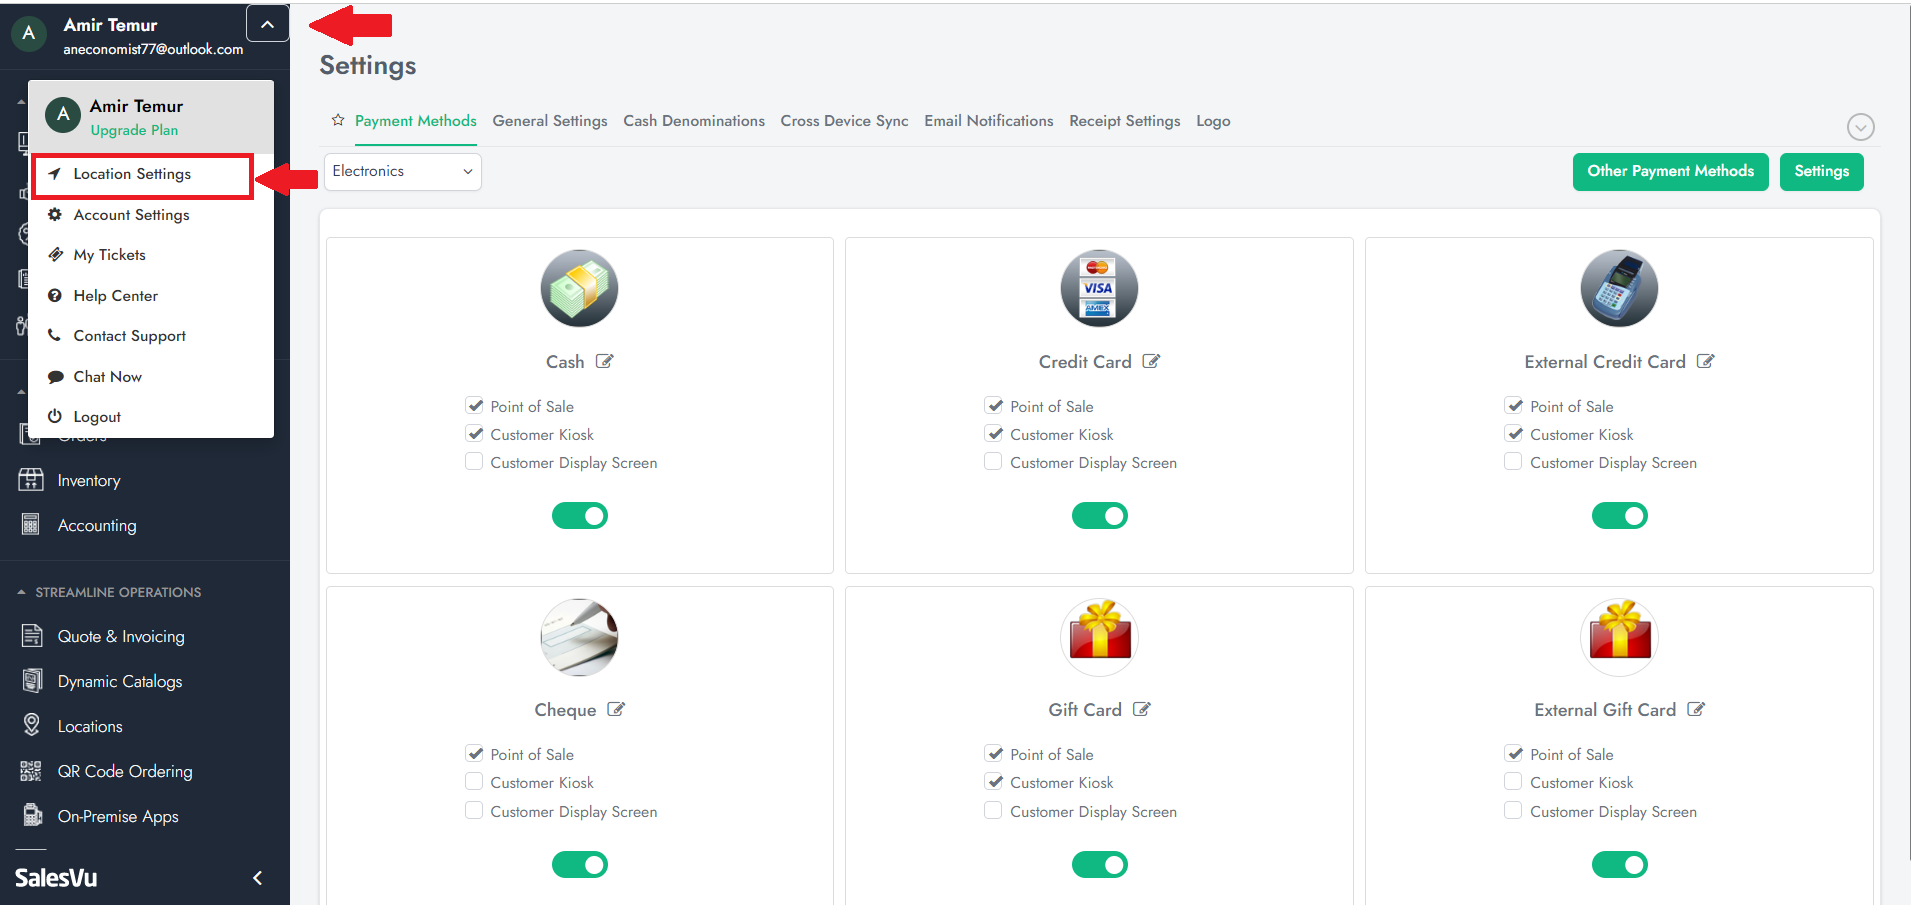Collapse the sidebar using SalesVu arrow
This screenshot has width=1911, height=905.
click(x=257, y=878)
